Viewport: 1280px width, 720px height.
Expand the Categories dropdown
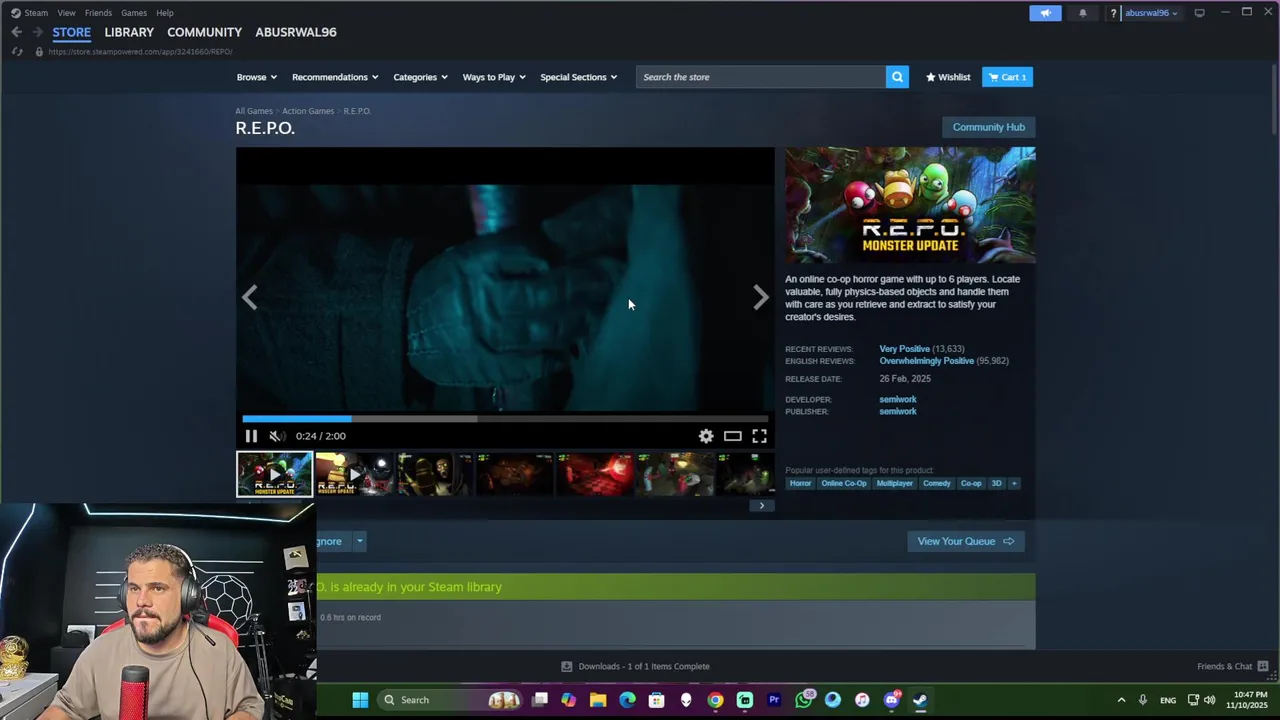click(420, 77)
